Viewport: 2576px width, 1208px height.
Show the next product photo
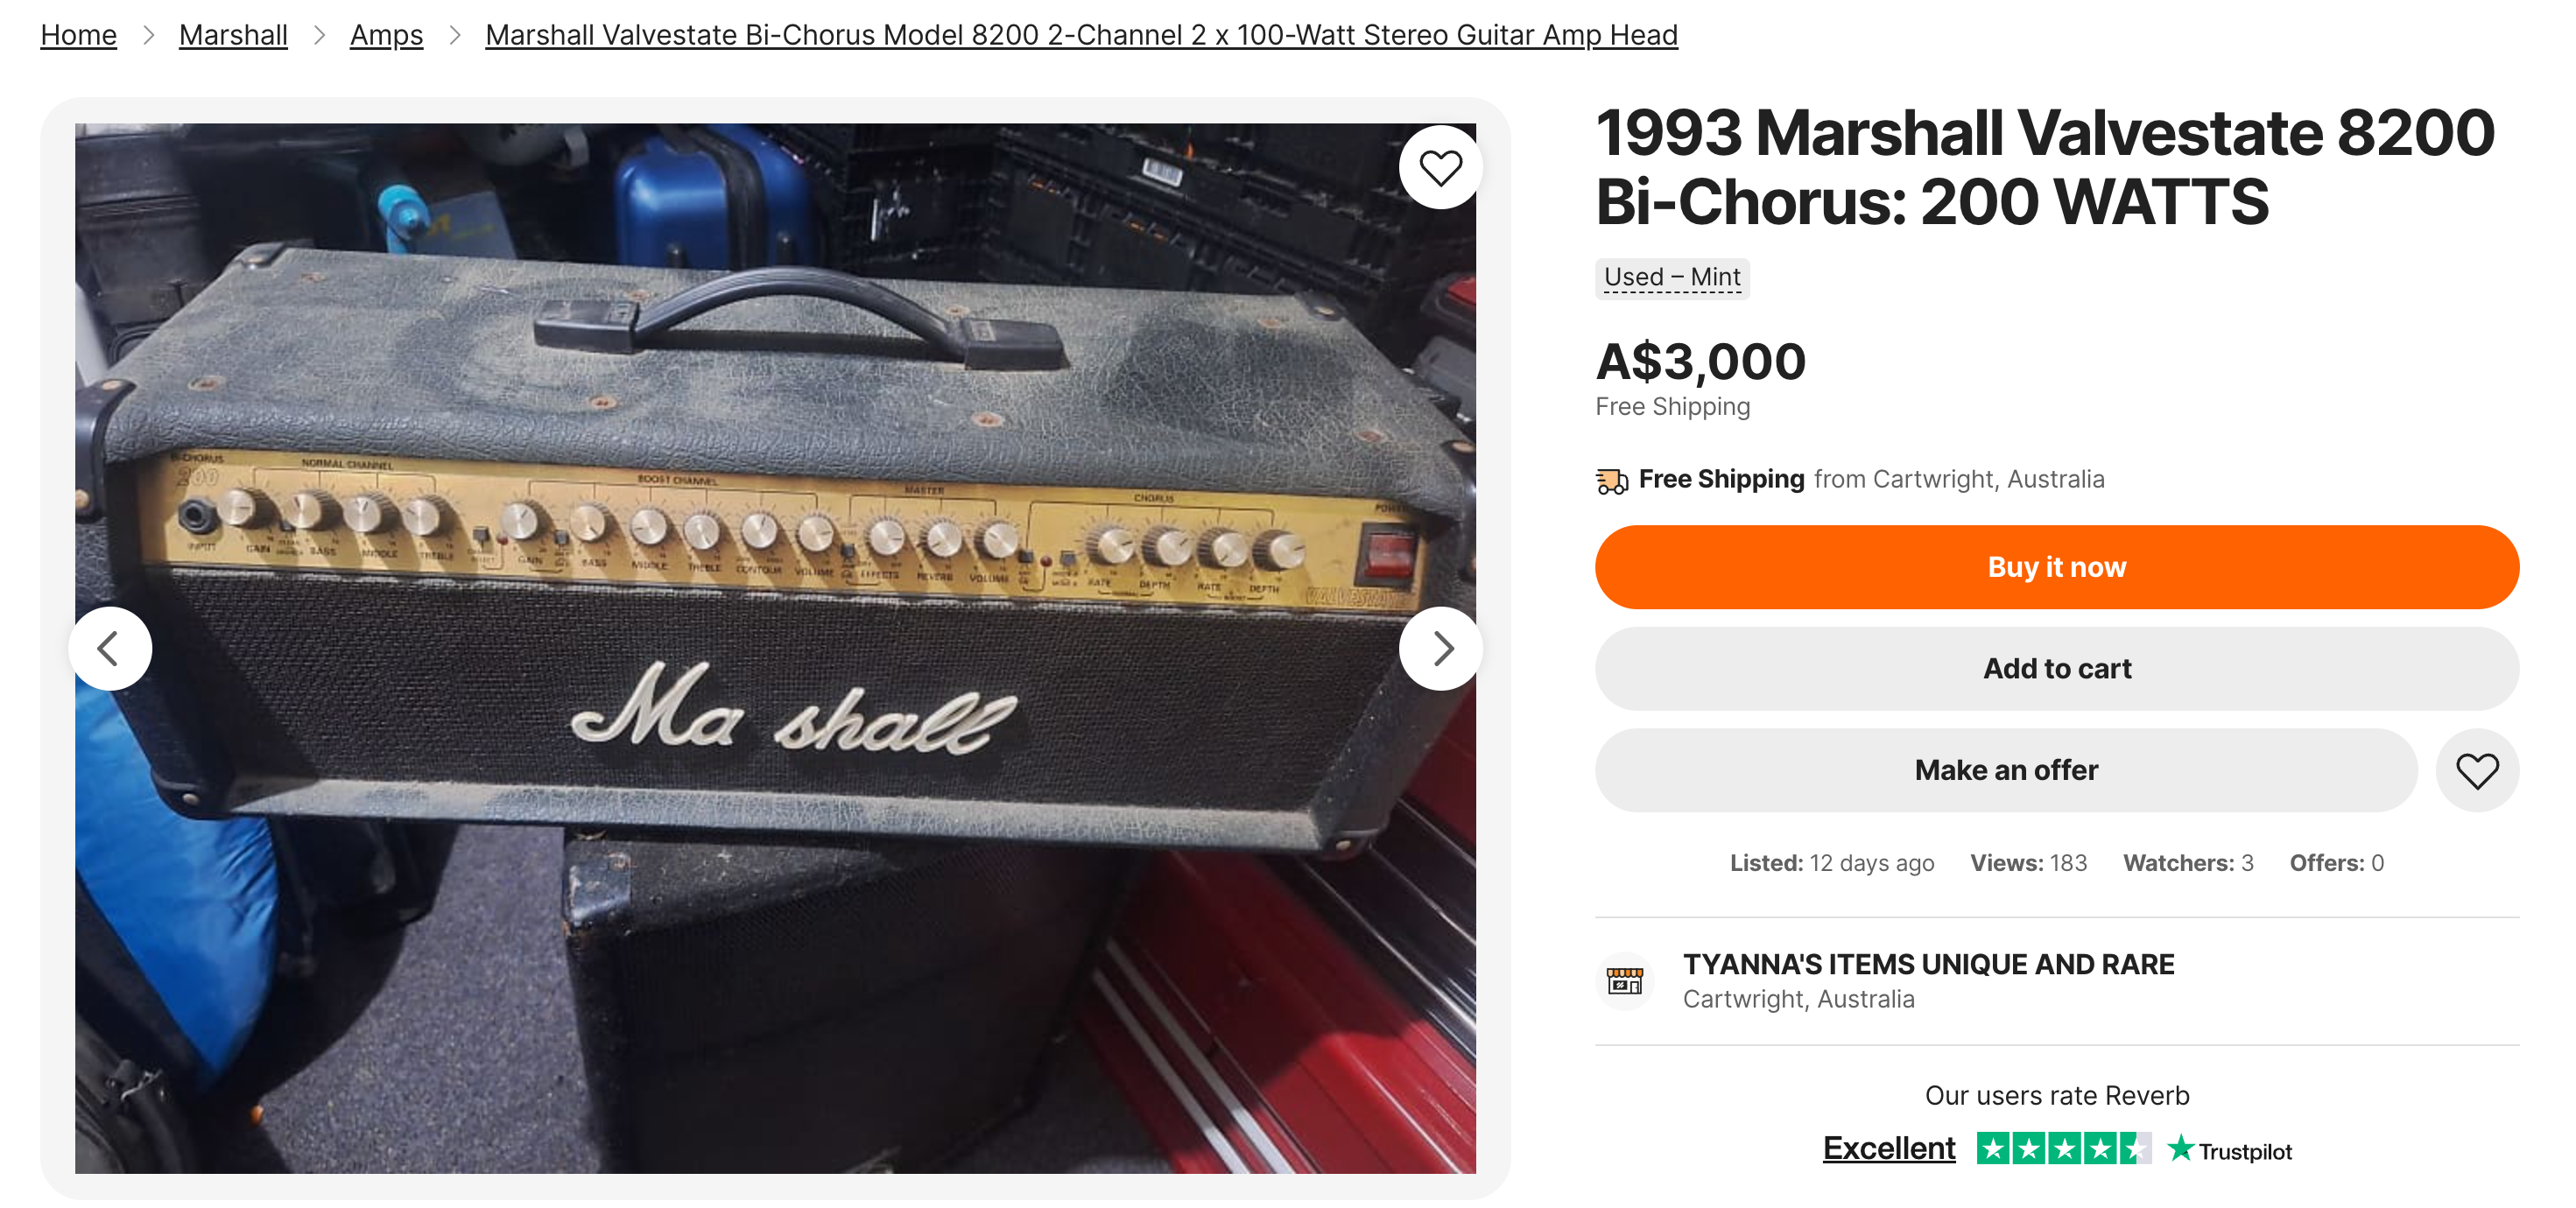[1440, 649]
